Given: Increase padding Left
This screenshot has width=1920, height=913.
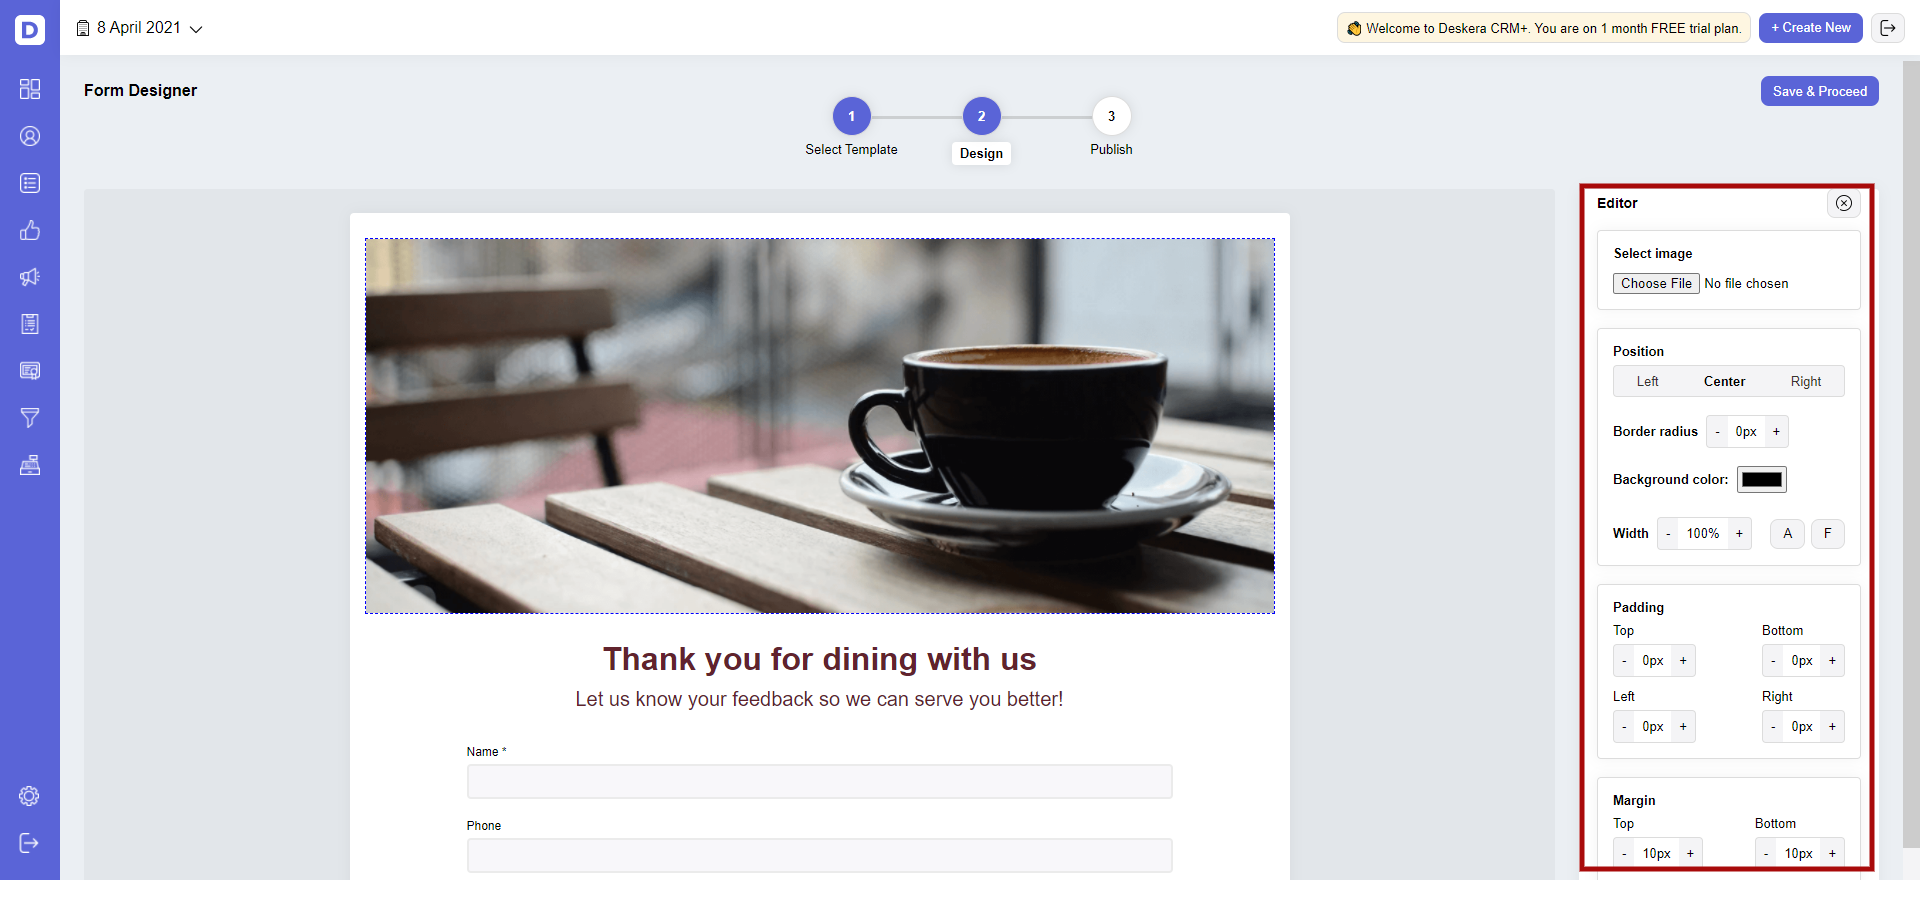Looking at the screenshot, I should pyautogui.click(x=1683, y=727).
